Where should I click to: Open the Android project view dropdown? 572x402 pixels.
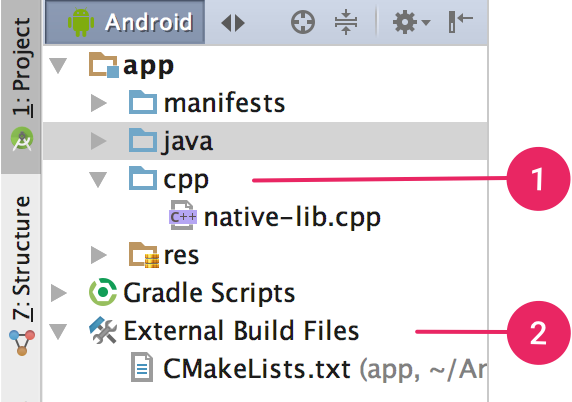(125, 22)
